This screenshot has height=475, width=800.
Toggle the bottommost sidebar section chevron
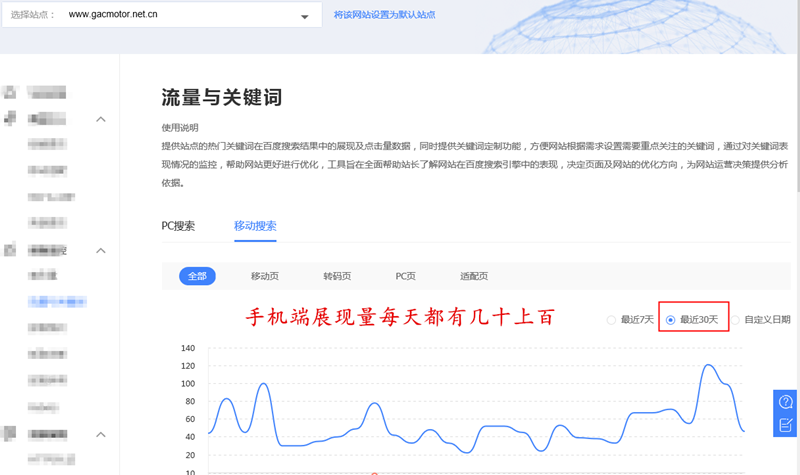[x=101, y=435]
